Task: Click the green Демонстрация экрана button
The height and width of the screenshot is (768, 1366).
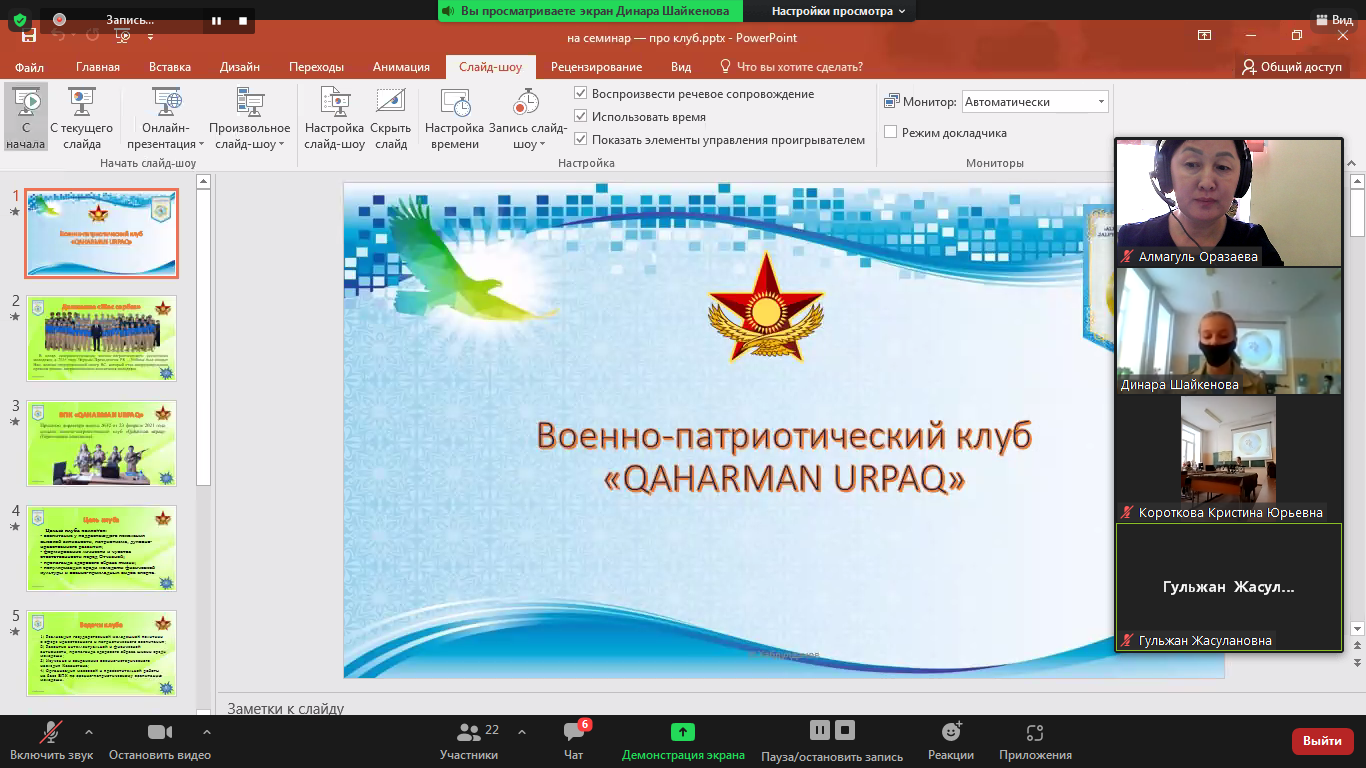Action: click(x=682, y=733)
